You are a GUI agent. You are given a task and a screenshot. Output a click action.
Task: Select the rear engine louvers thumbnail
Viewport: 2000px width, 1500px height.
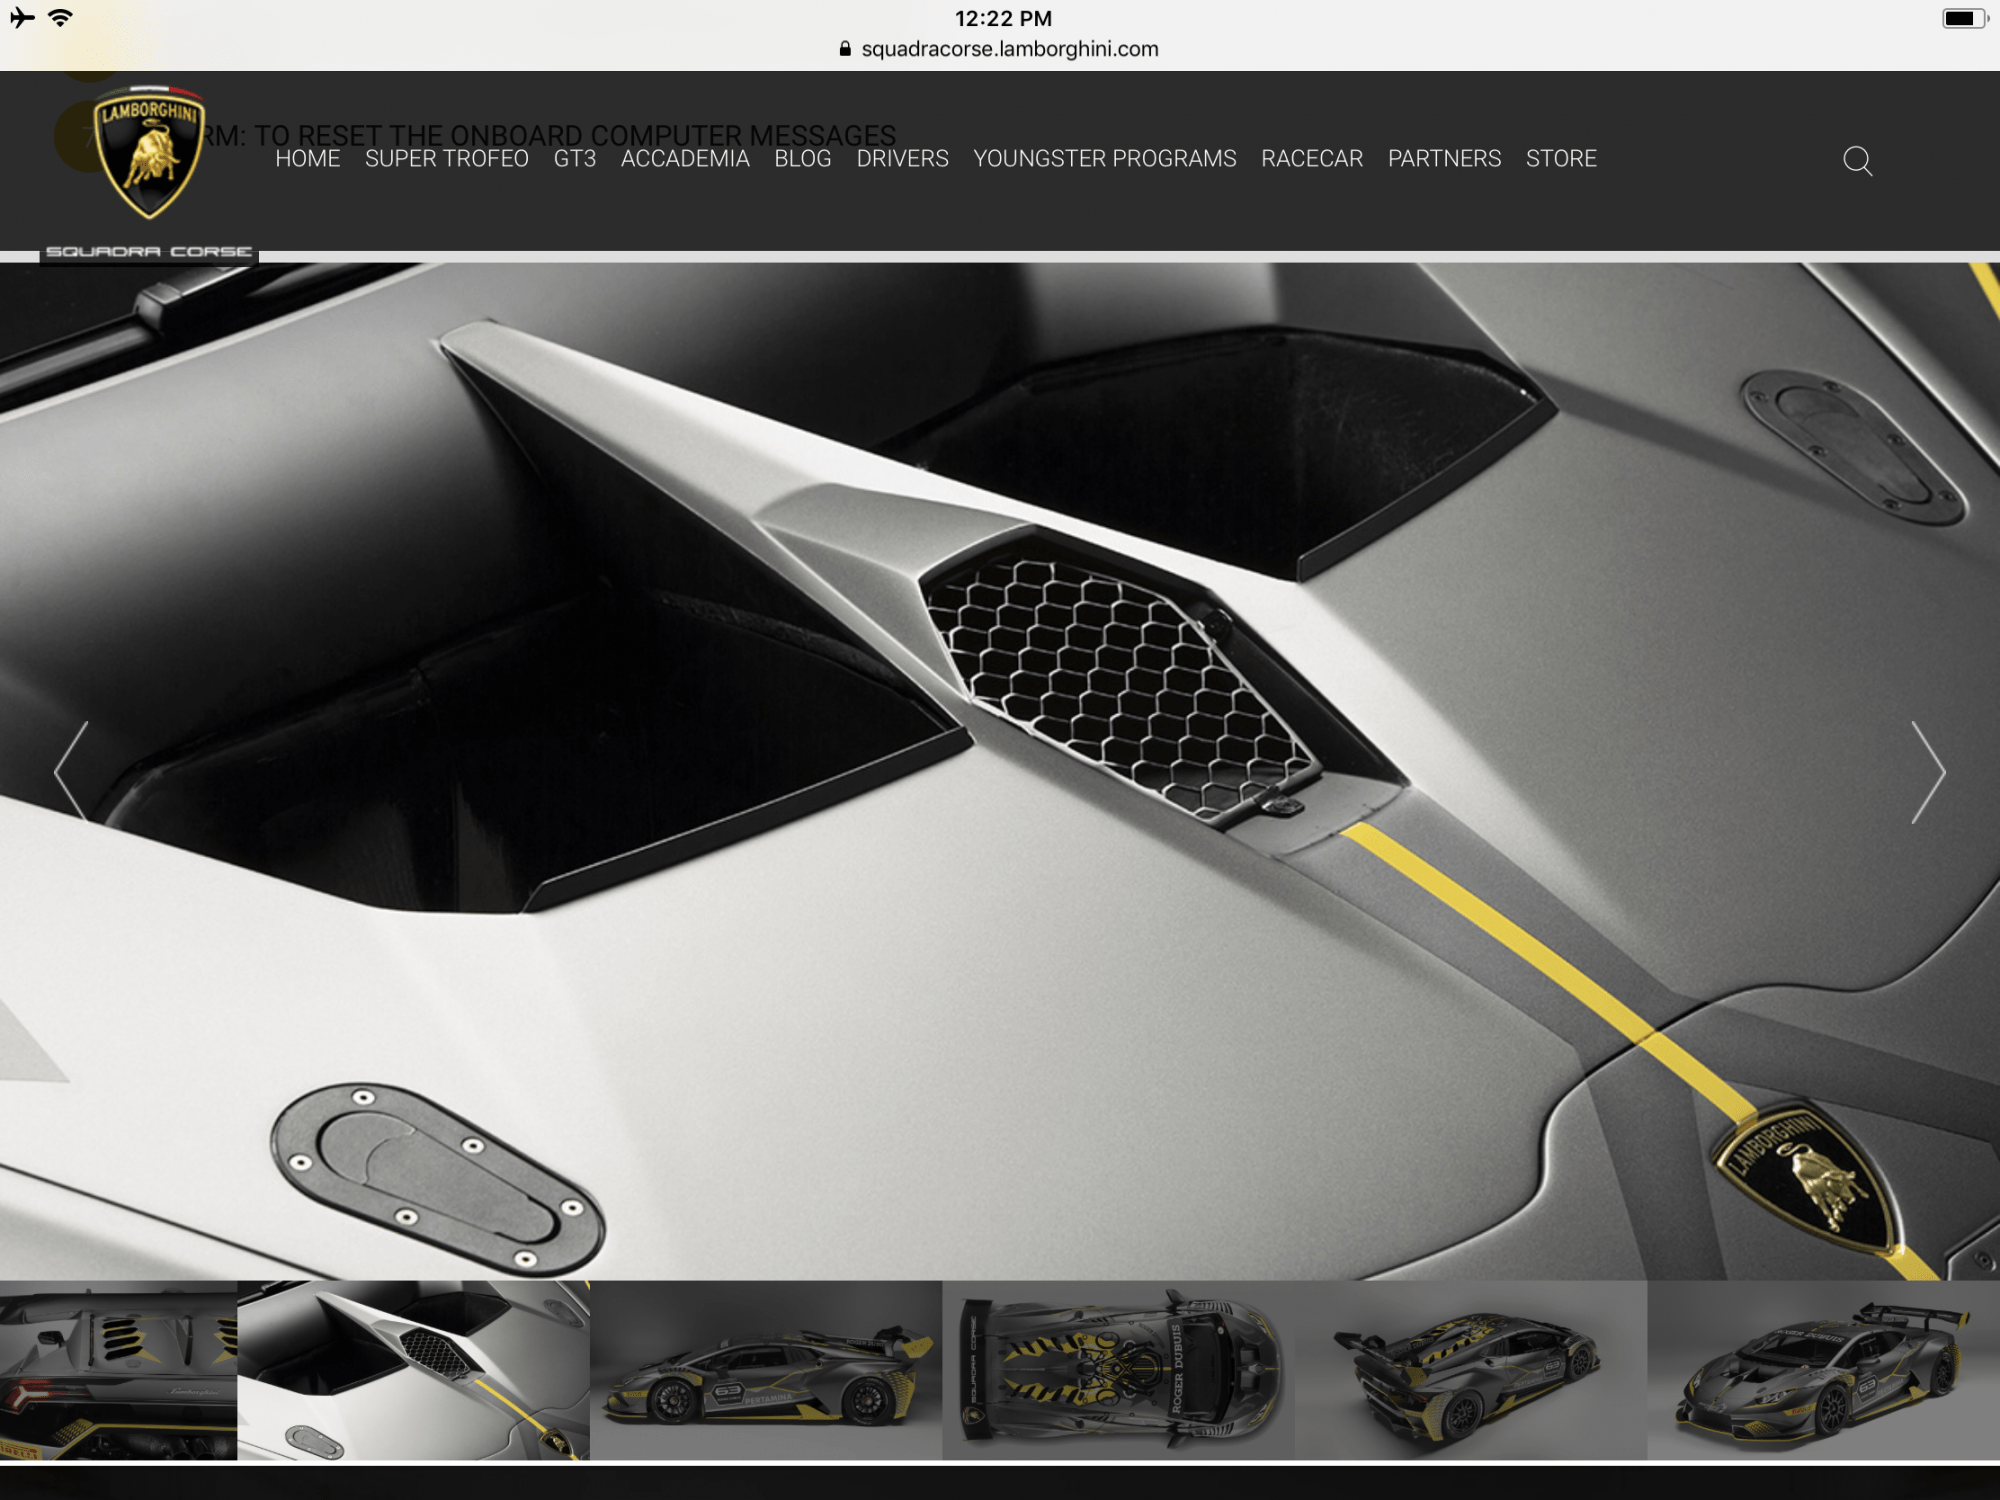(x=118, y=1370)
